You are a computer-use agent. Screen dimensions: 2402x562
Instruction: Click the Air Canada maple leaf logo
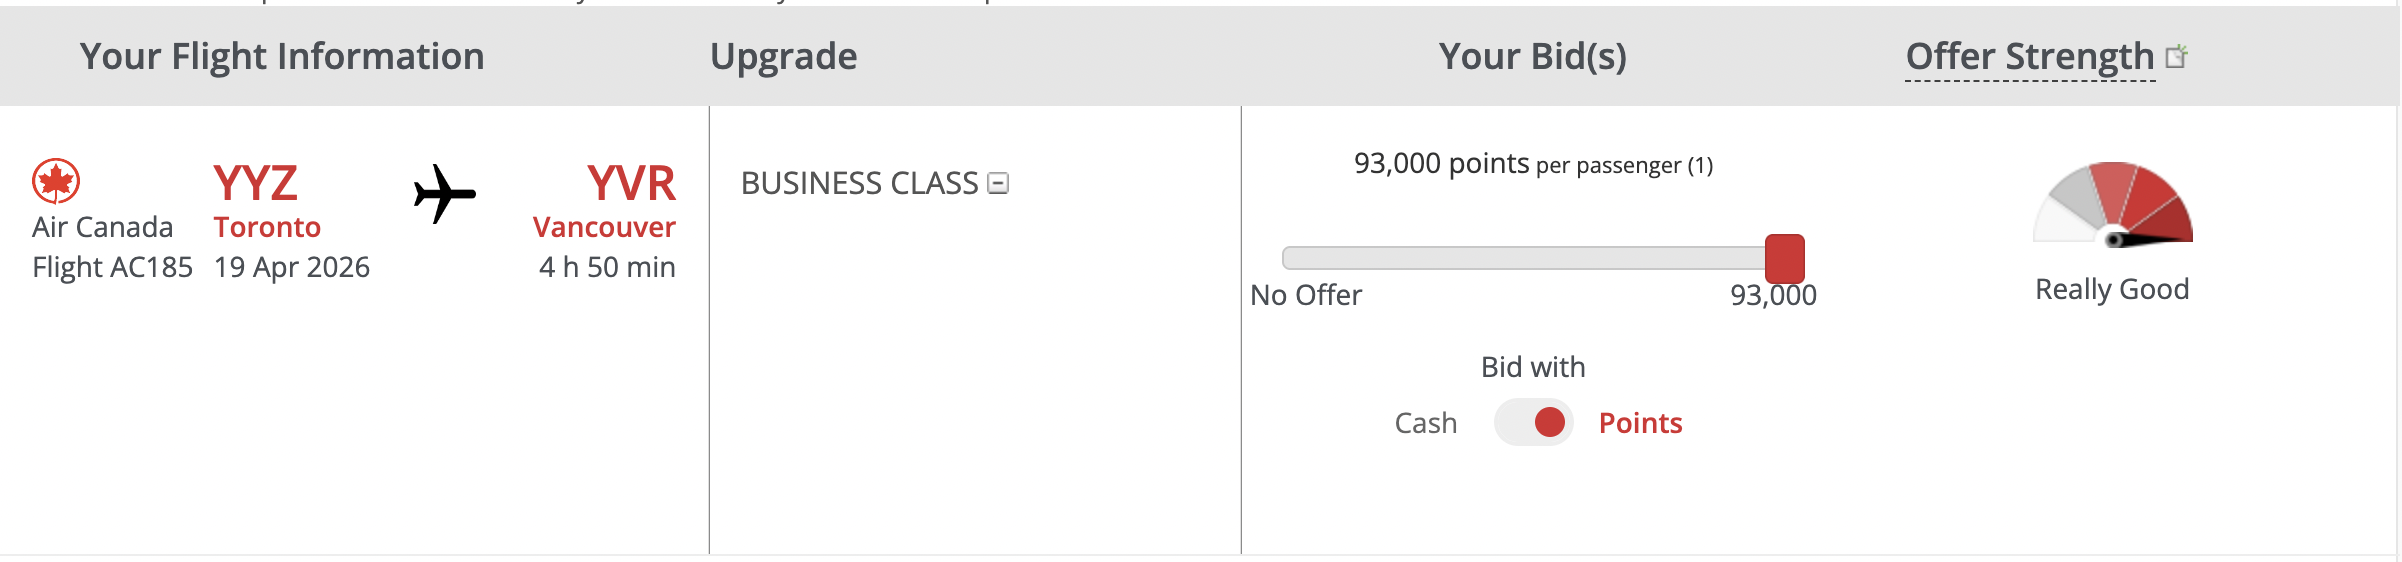click(x=56, y=181)
